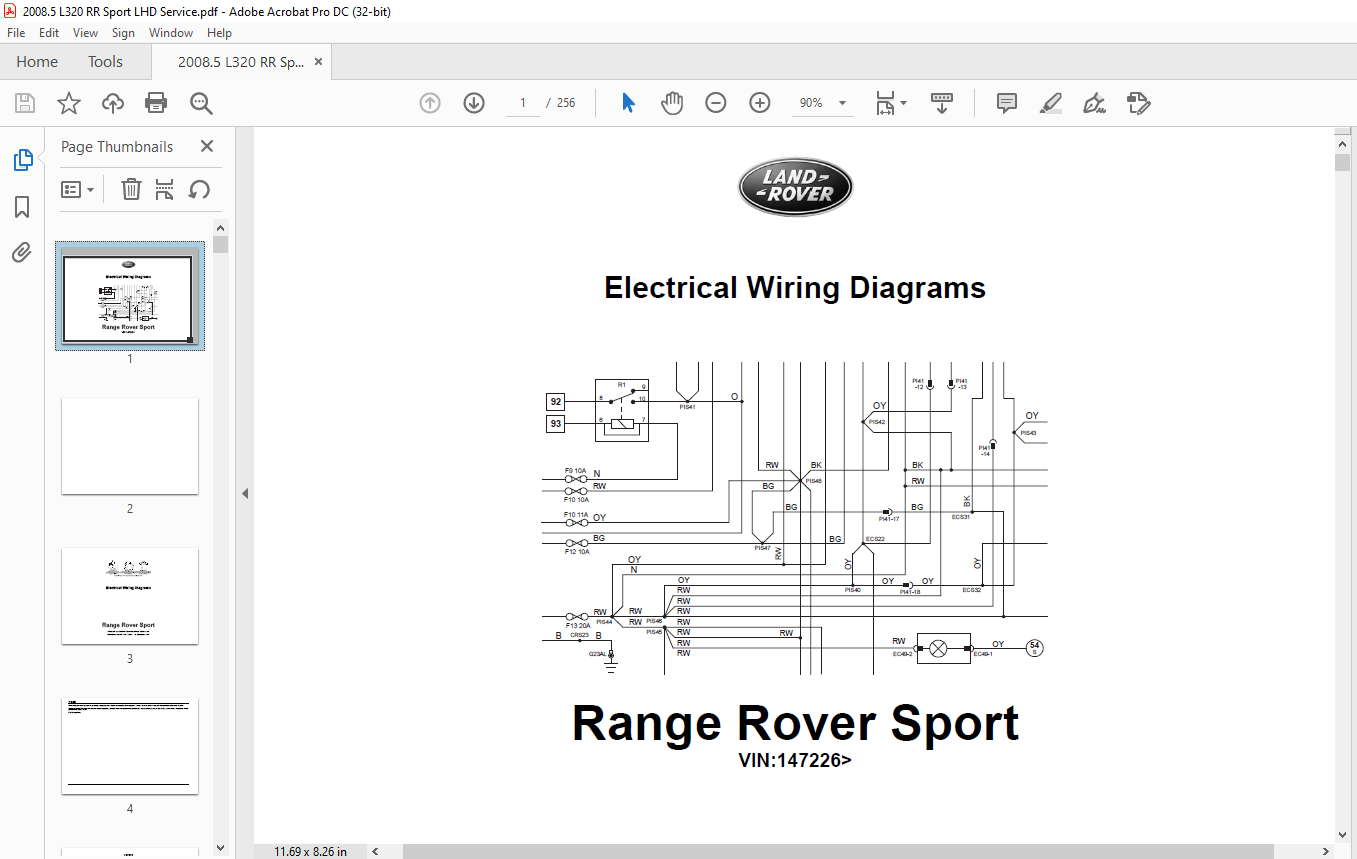Close the 2008.5 L320 document tab
Viewport: 1357px width, 859px height.
point(319,62)
